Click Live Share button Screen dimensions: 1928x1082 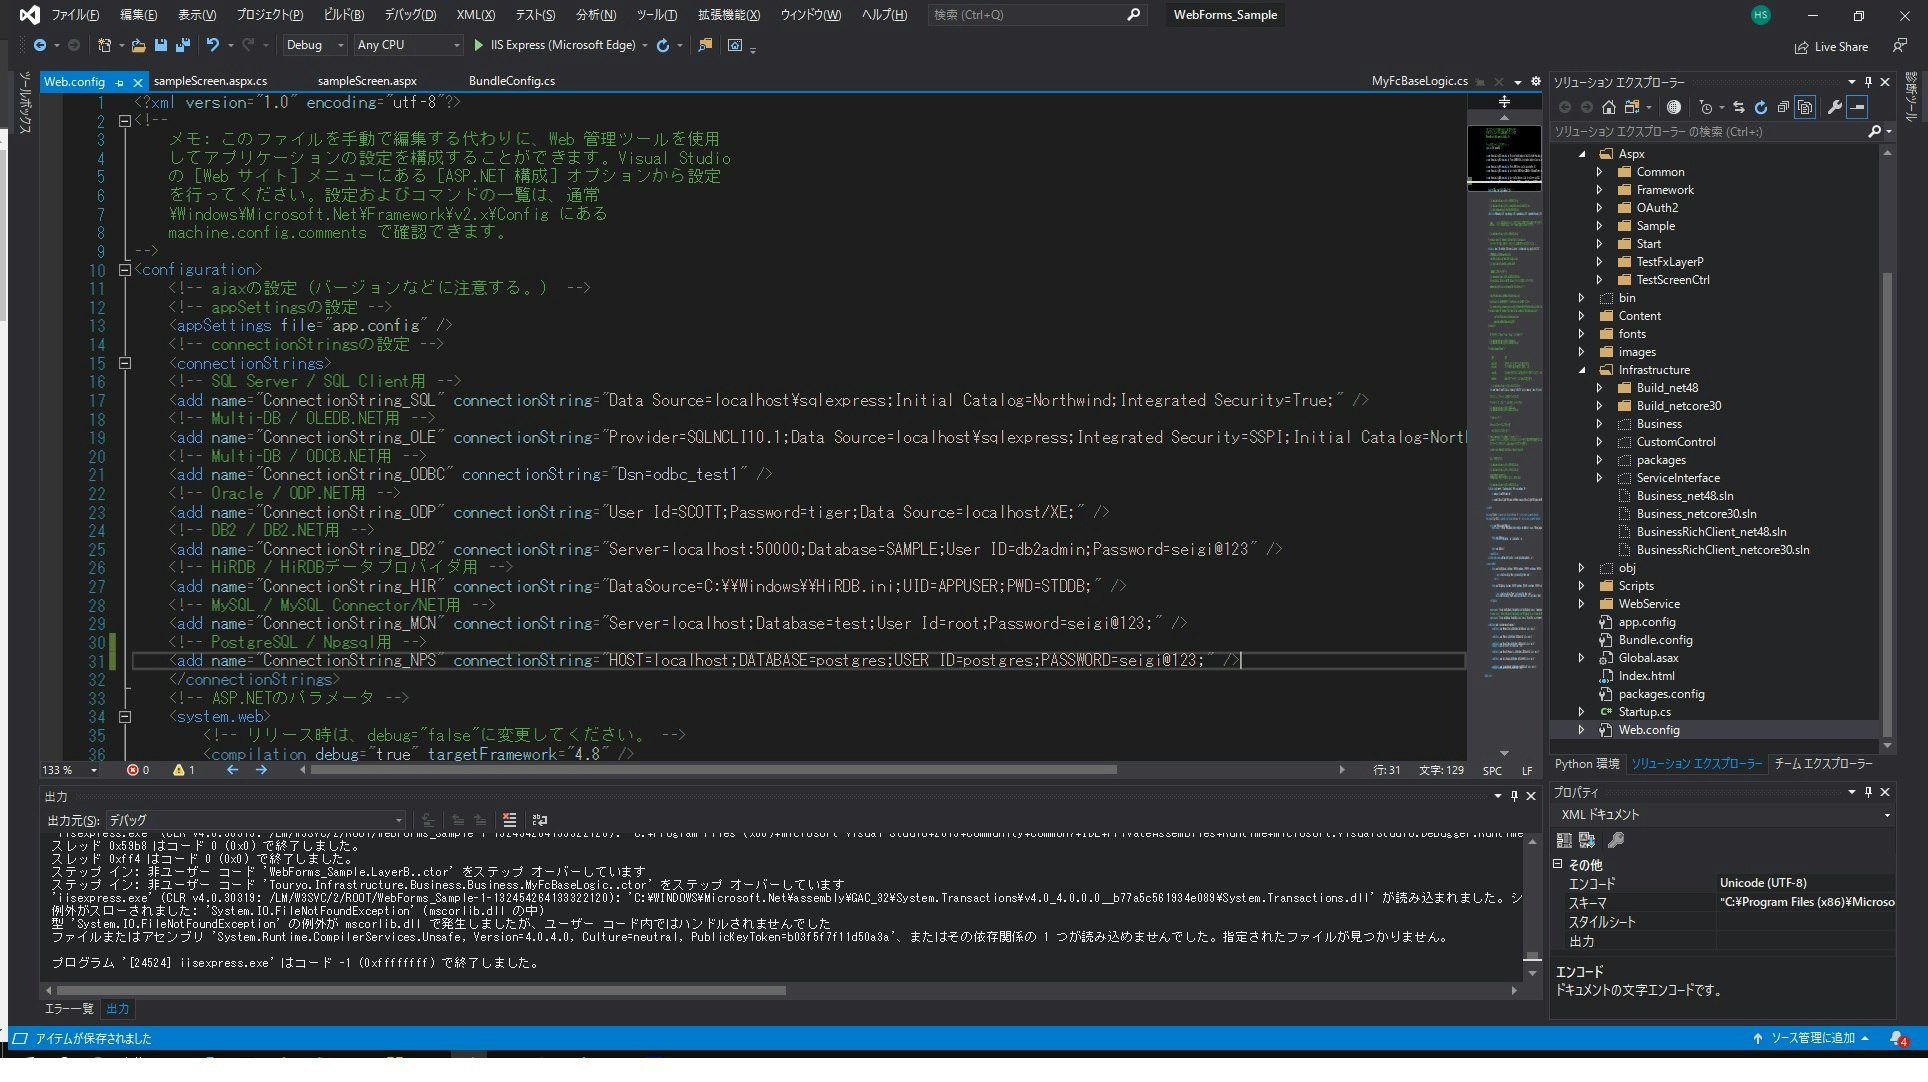pyautogui.click(x=1831, y=47)
